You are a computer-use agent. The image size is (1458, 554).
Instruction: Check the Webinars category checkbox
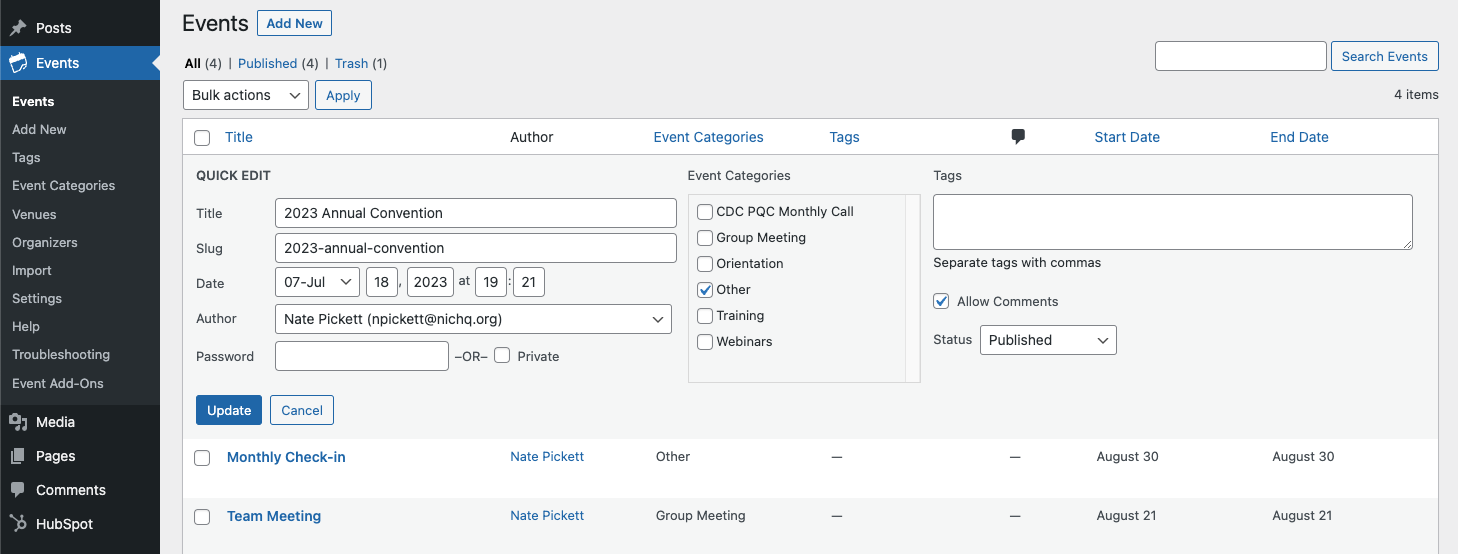[x=705, y=342]
